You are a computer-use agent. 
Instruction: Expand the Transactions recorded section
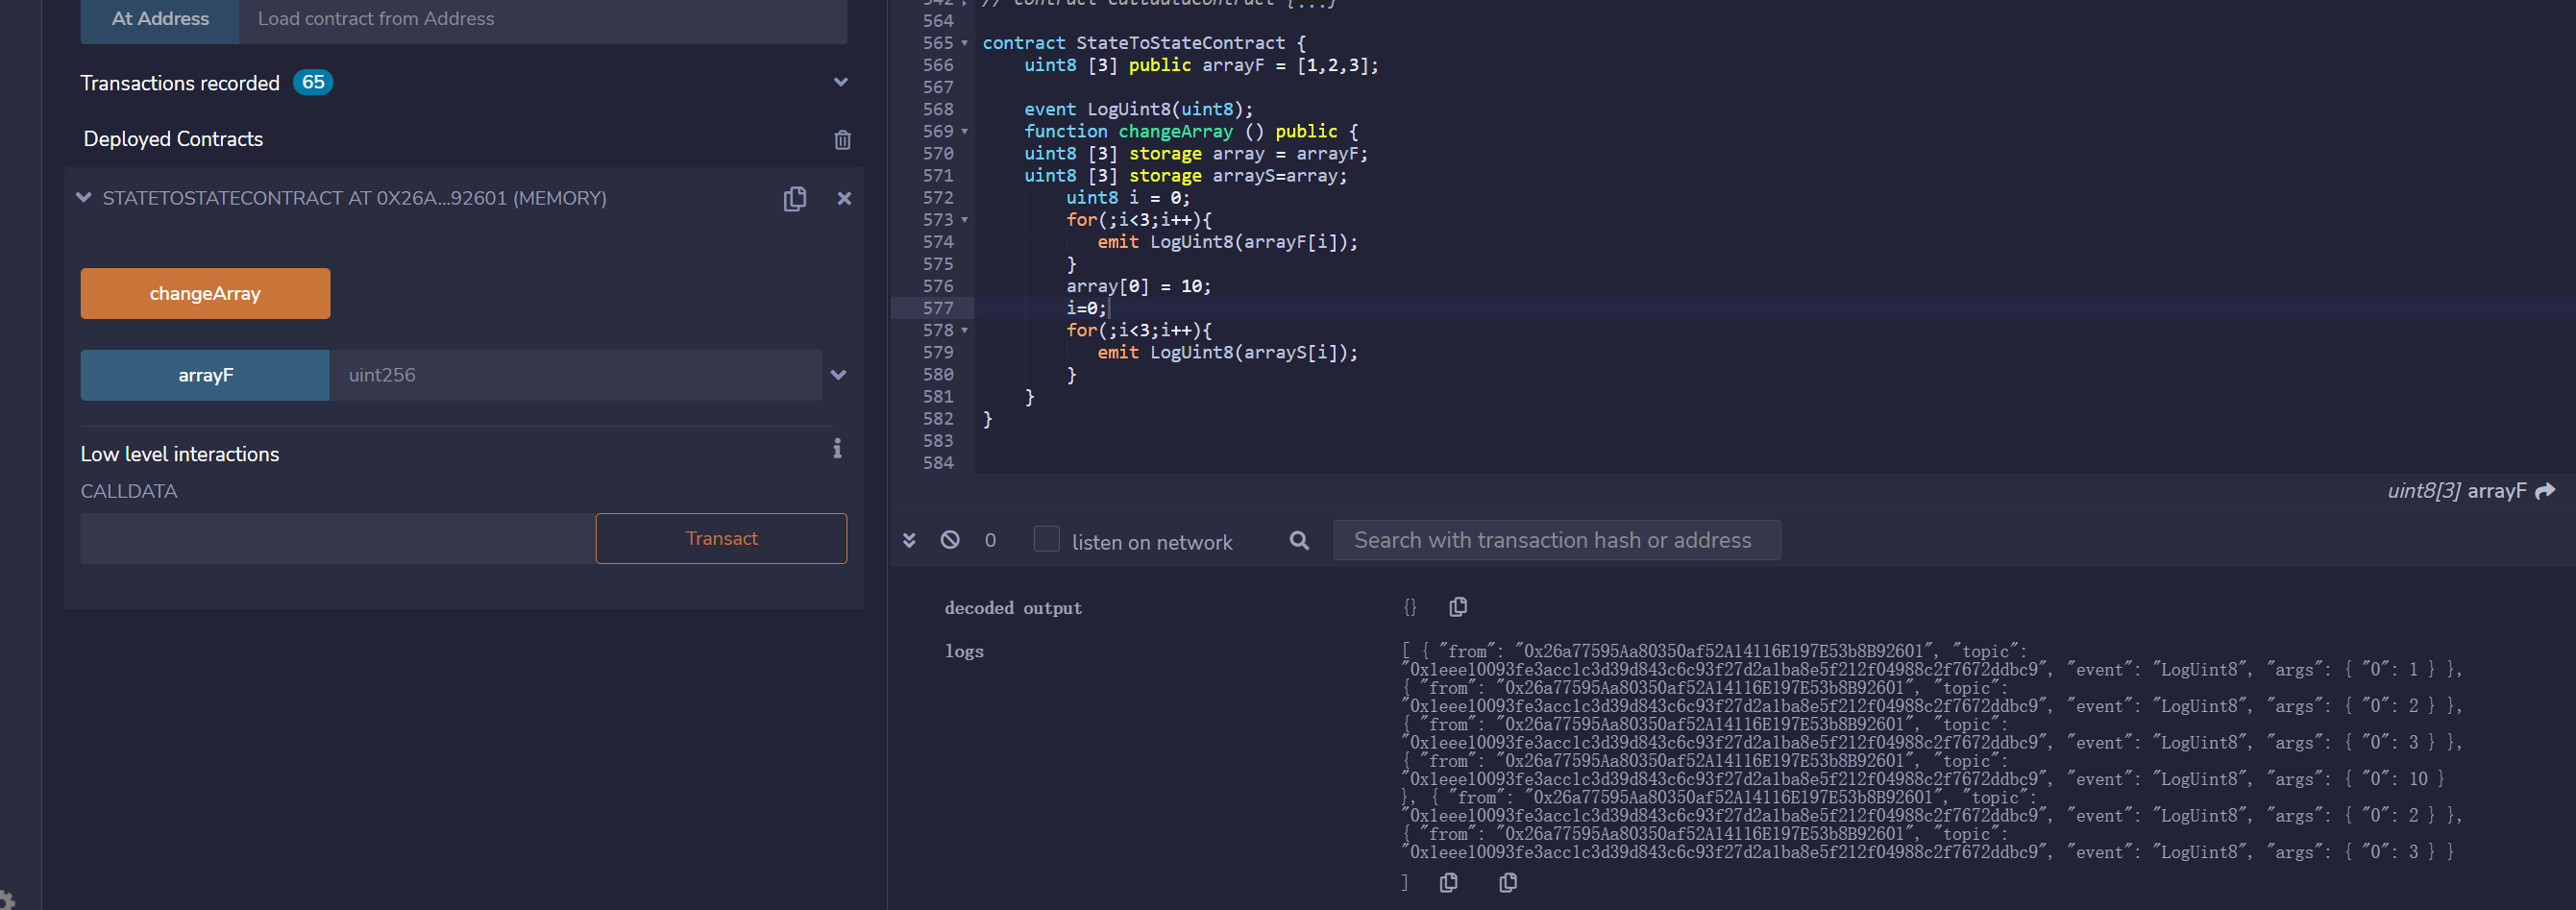840,83
